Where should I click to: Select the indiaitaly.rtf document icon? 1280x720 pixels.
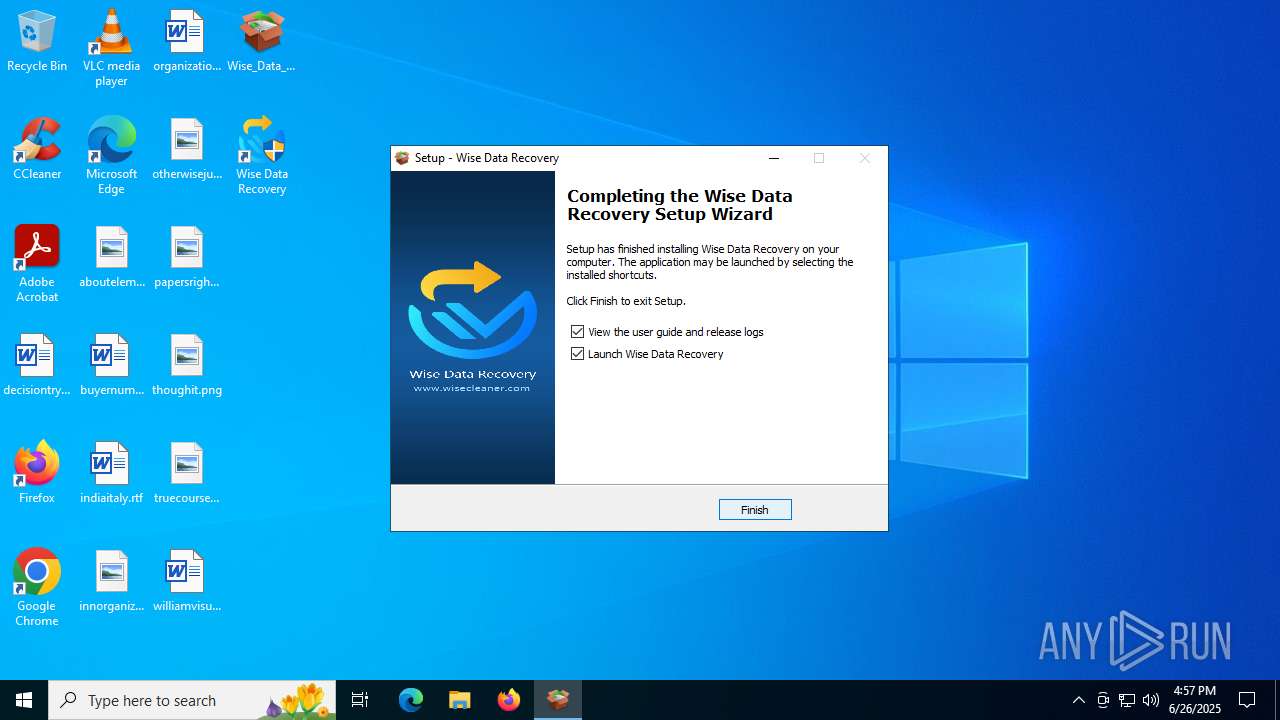(x=111, y=473)
